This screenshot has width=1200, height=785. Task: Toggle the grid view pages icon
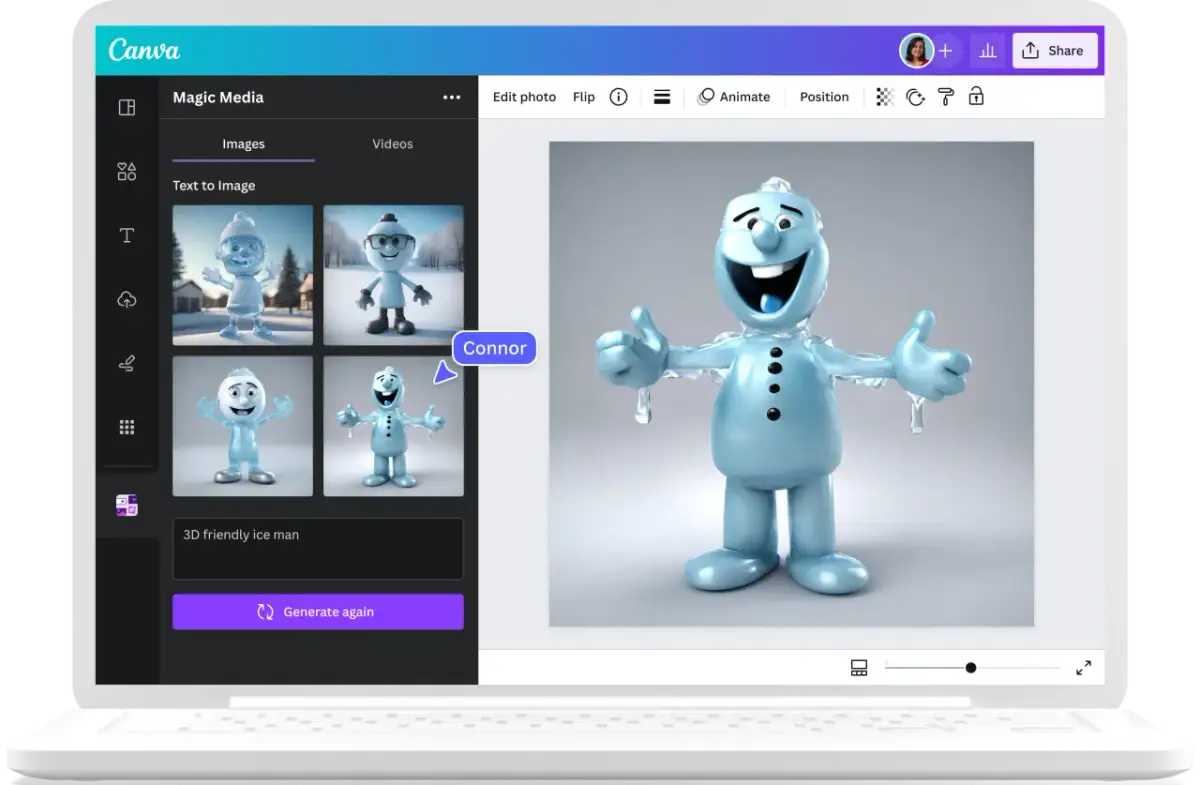click(859, 668)
